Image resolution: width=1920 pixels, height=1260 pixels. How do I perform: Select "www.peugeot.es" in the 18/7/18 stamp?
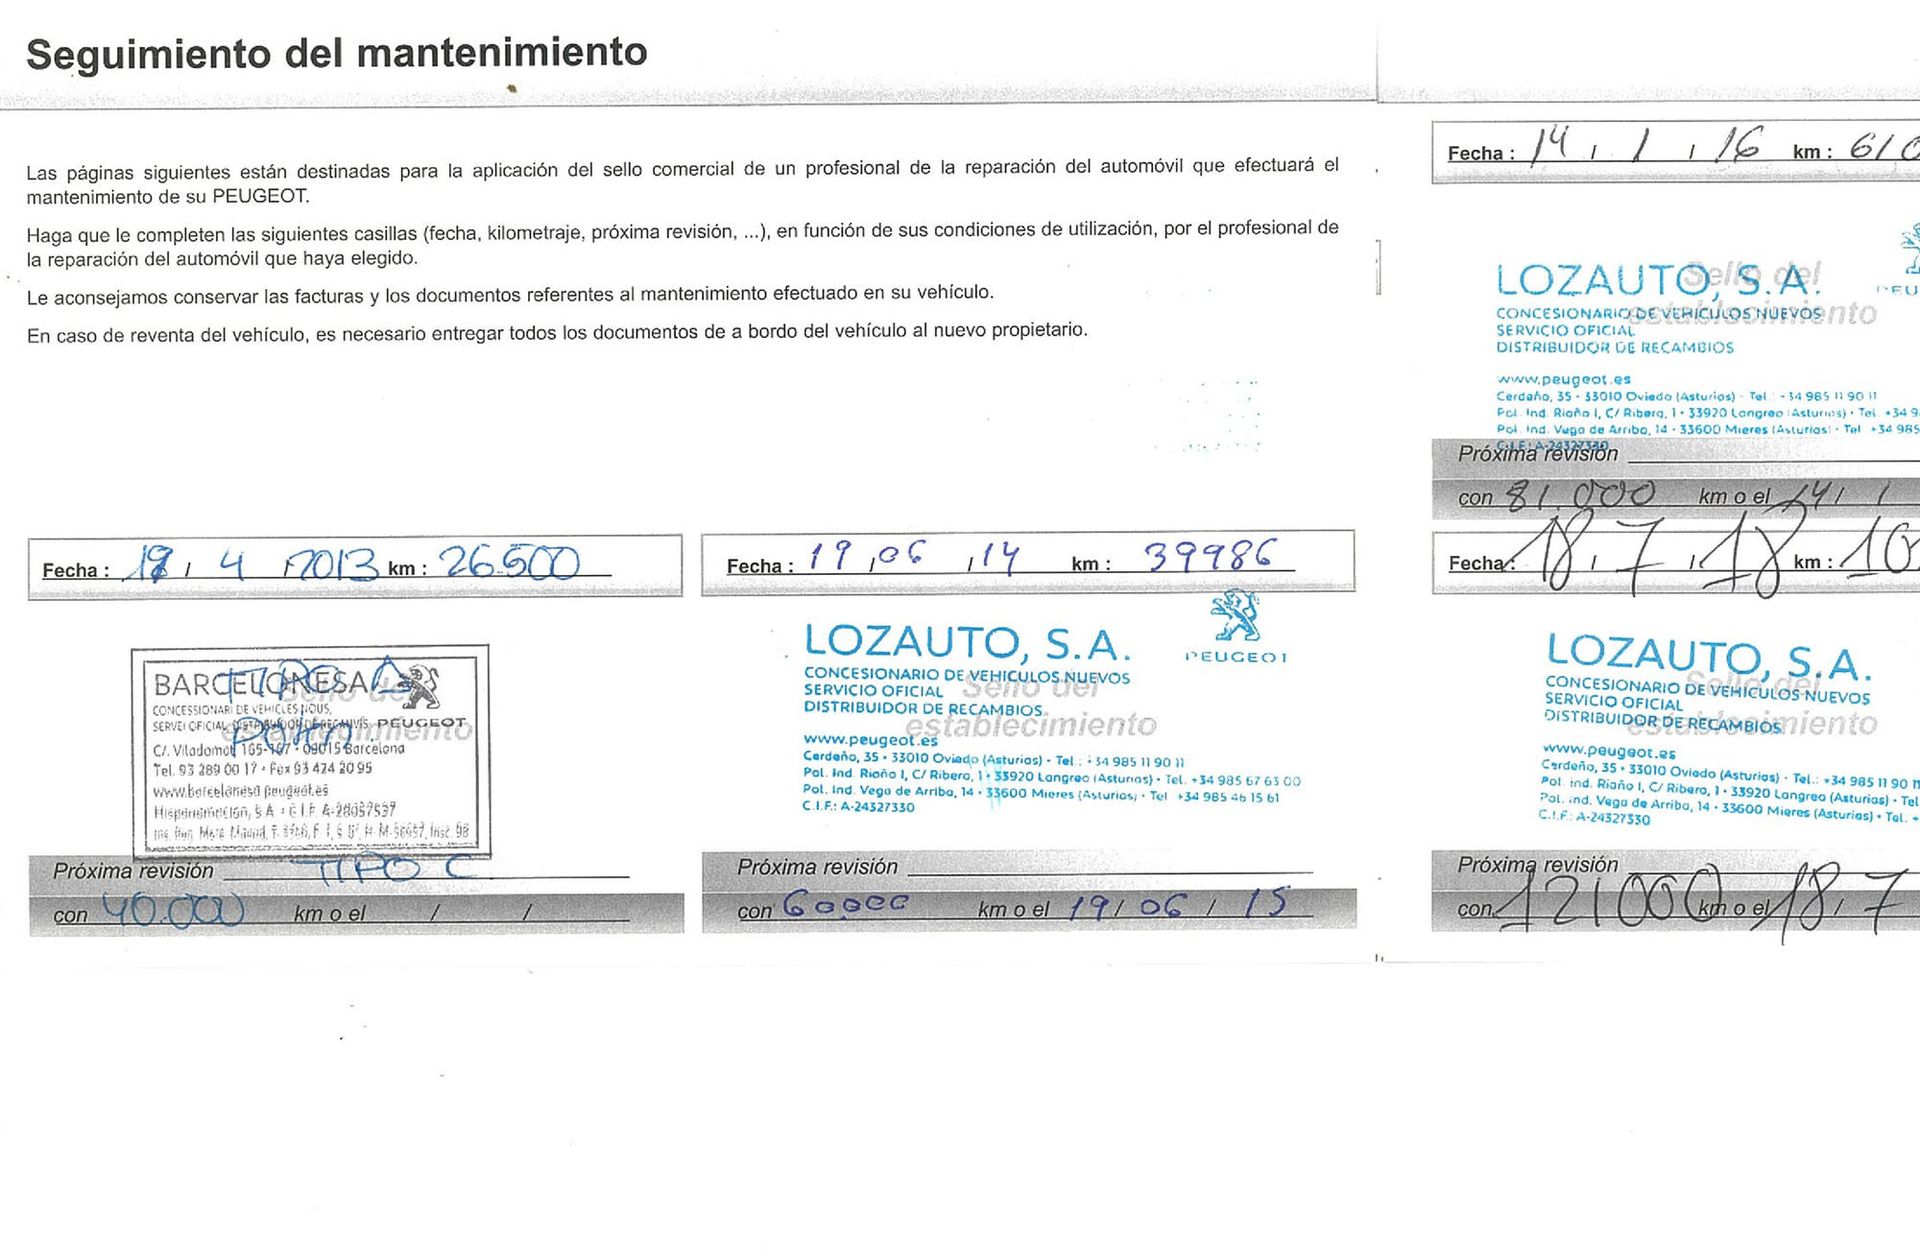[1609, 751]
